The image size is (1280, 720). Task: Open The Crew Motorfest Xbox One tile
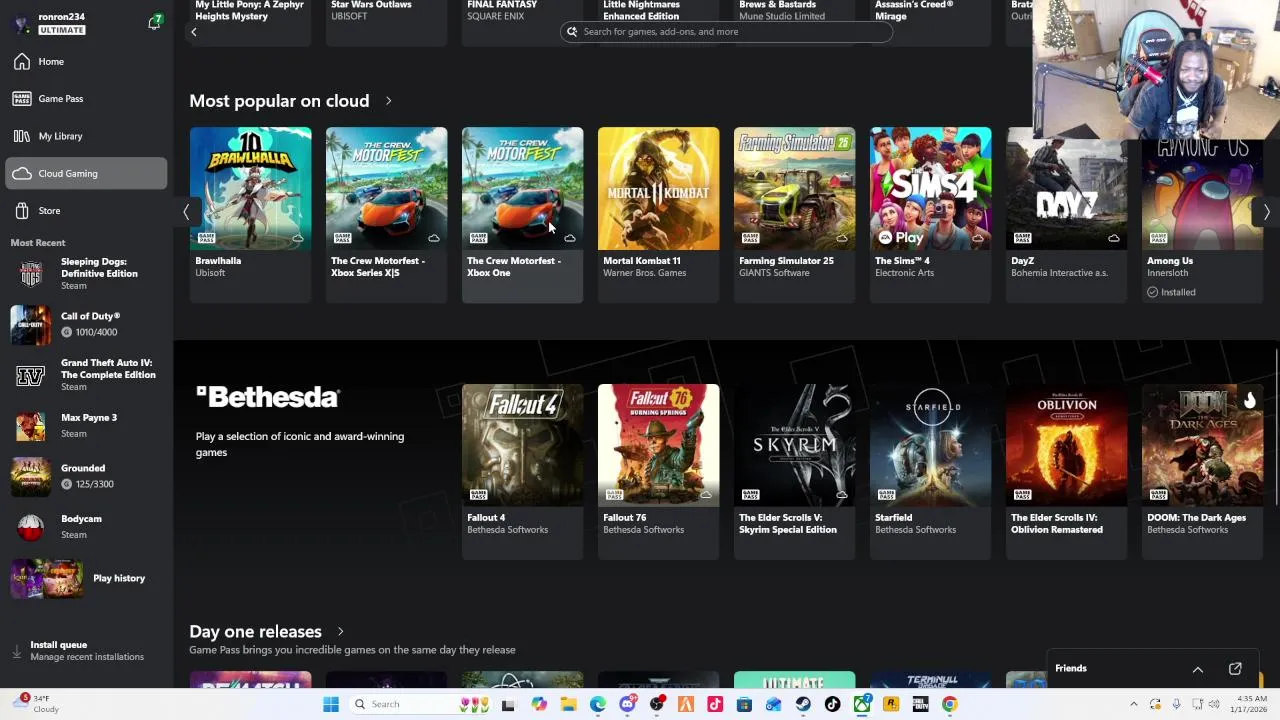(522, 214)
